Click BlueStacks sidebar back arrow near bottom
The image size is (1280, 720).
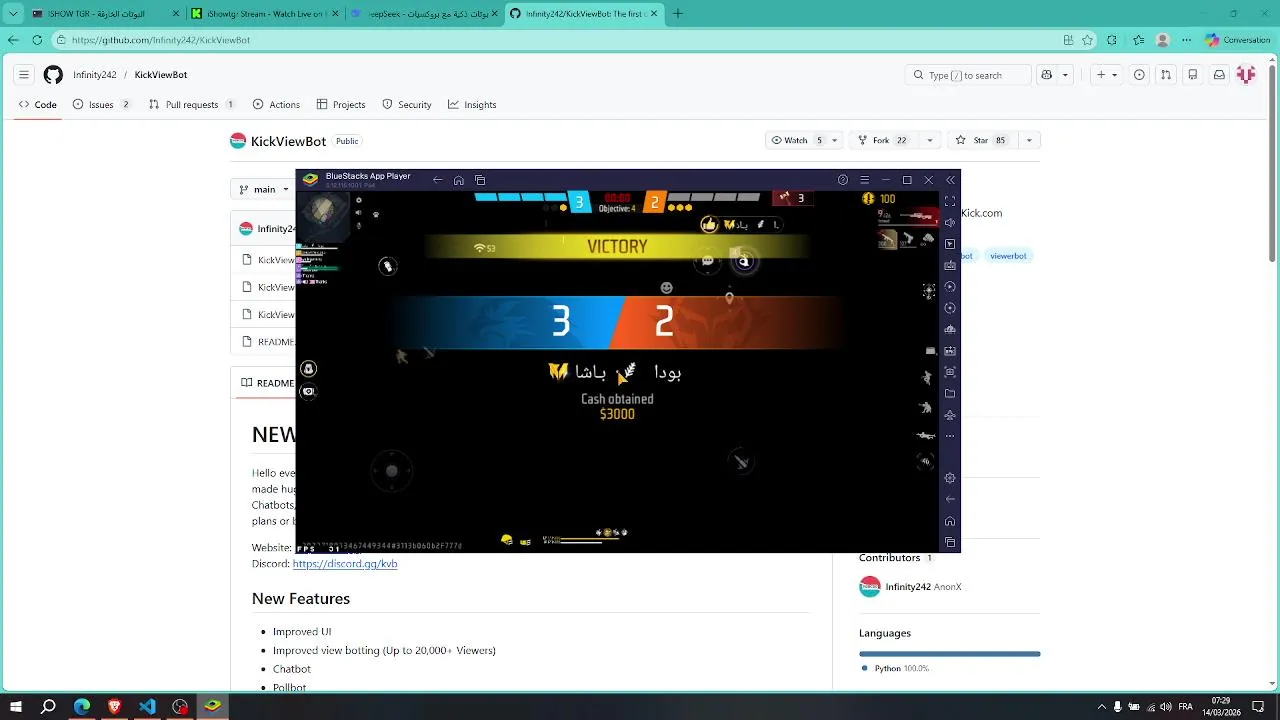point(950,499)
